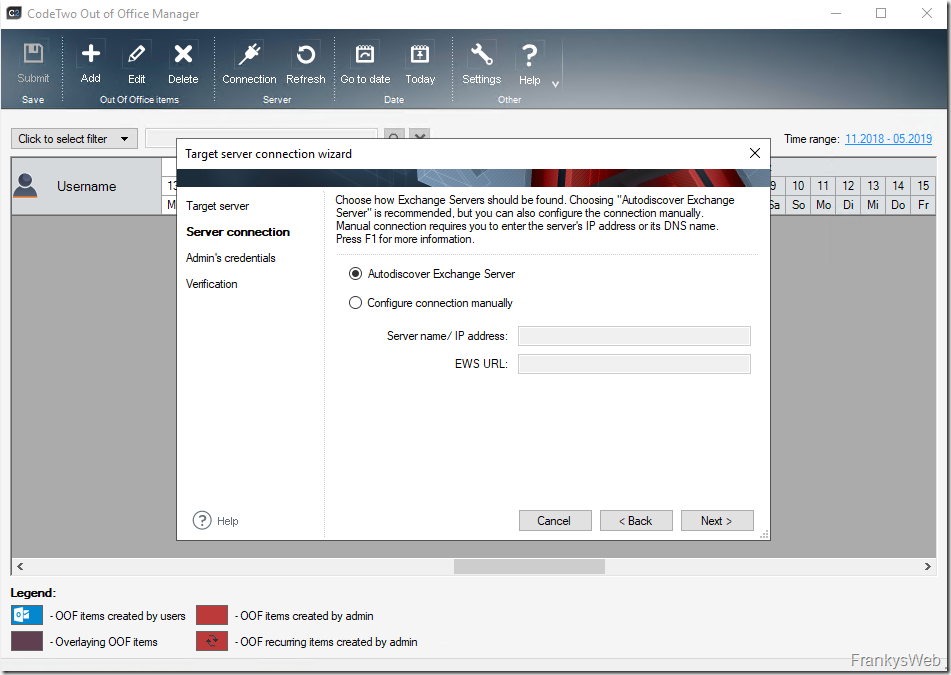Open the Click to select filter dropdown
Viewport: 951px width, 675px height.
point(75,139)
